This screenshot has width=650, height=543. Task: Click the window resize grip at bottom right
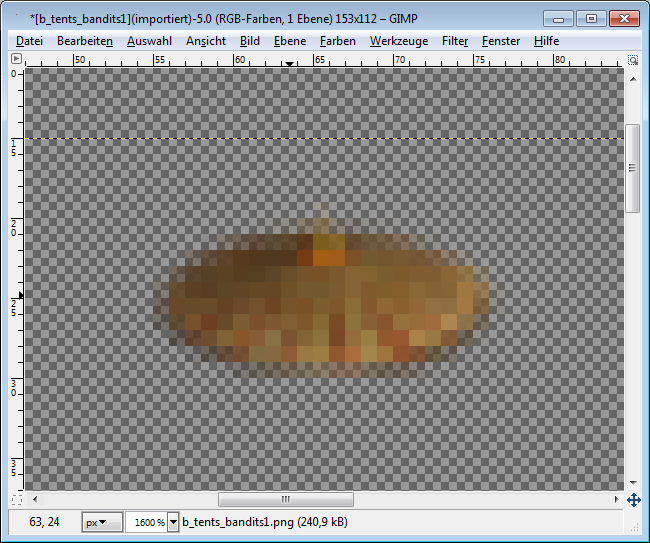[635, 527]
